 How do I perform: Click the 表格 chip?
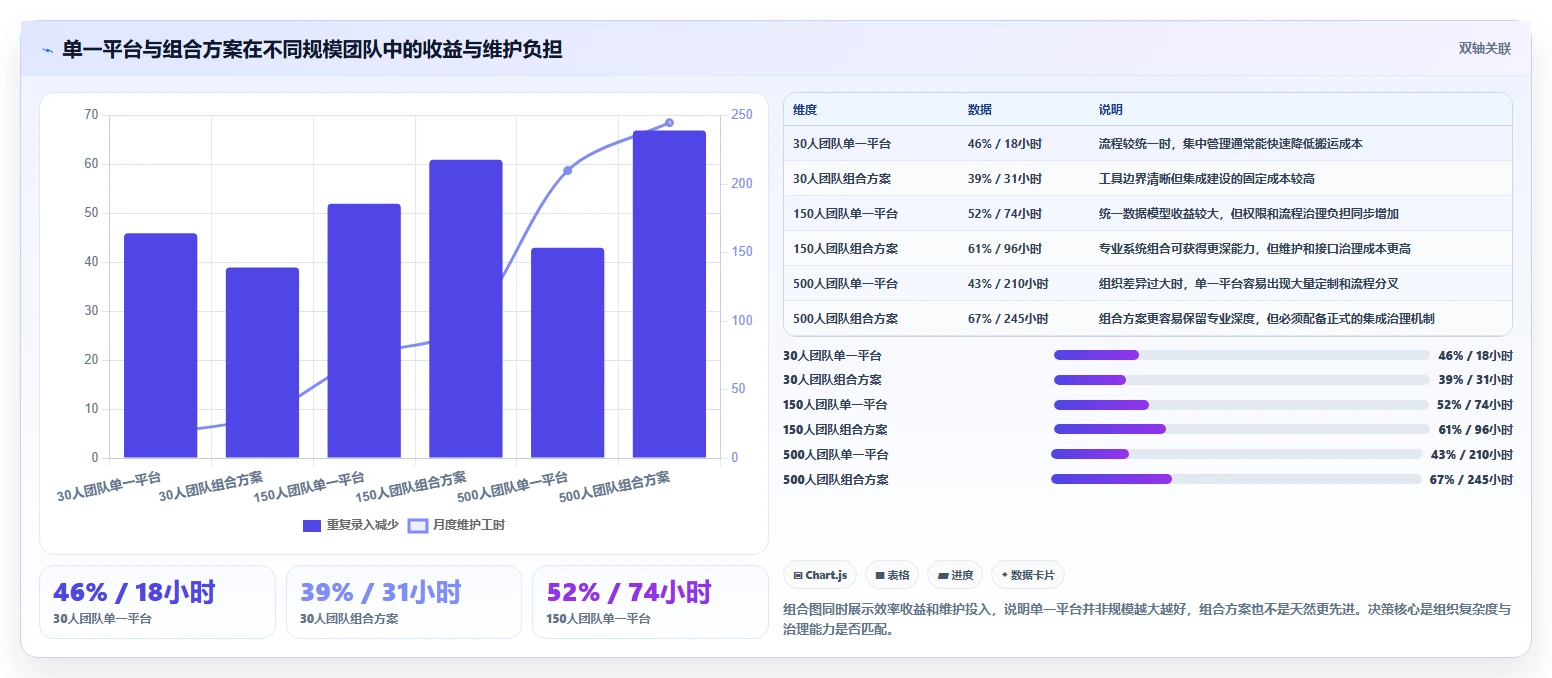892,575
